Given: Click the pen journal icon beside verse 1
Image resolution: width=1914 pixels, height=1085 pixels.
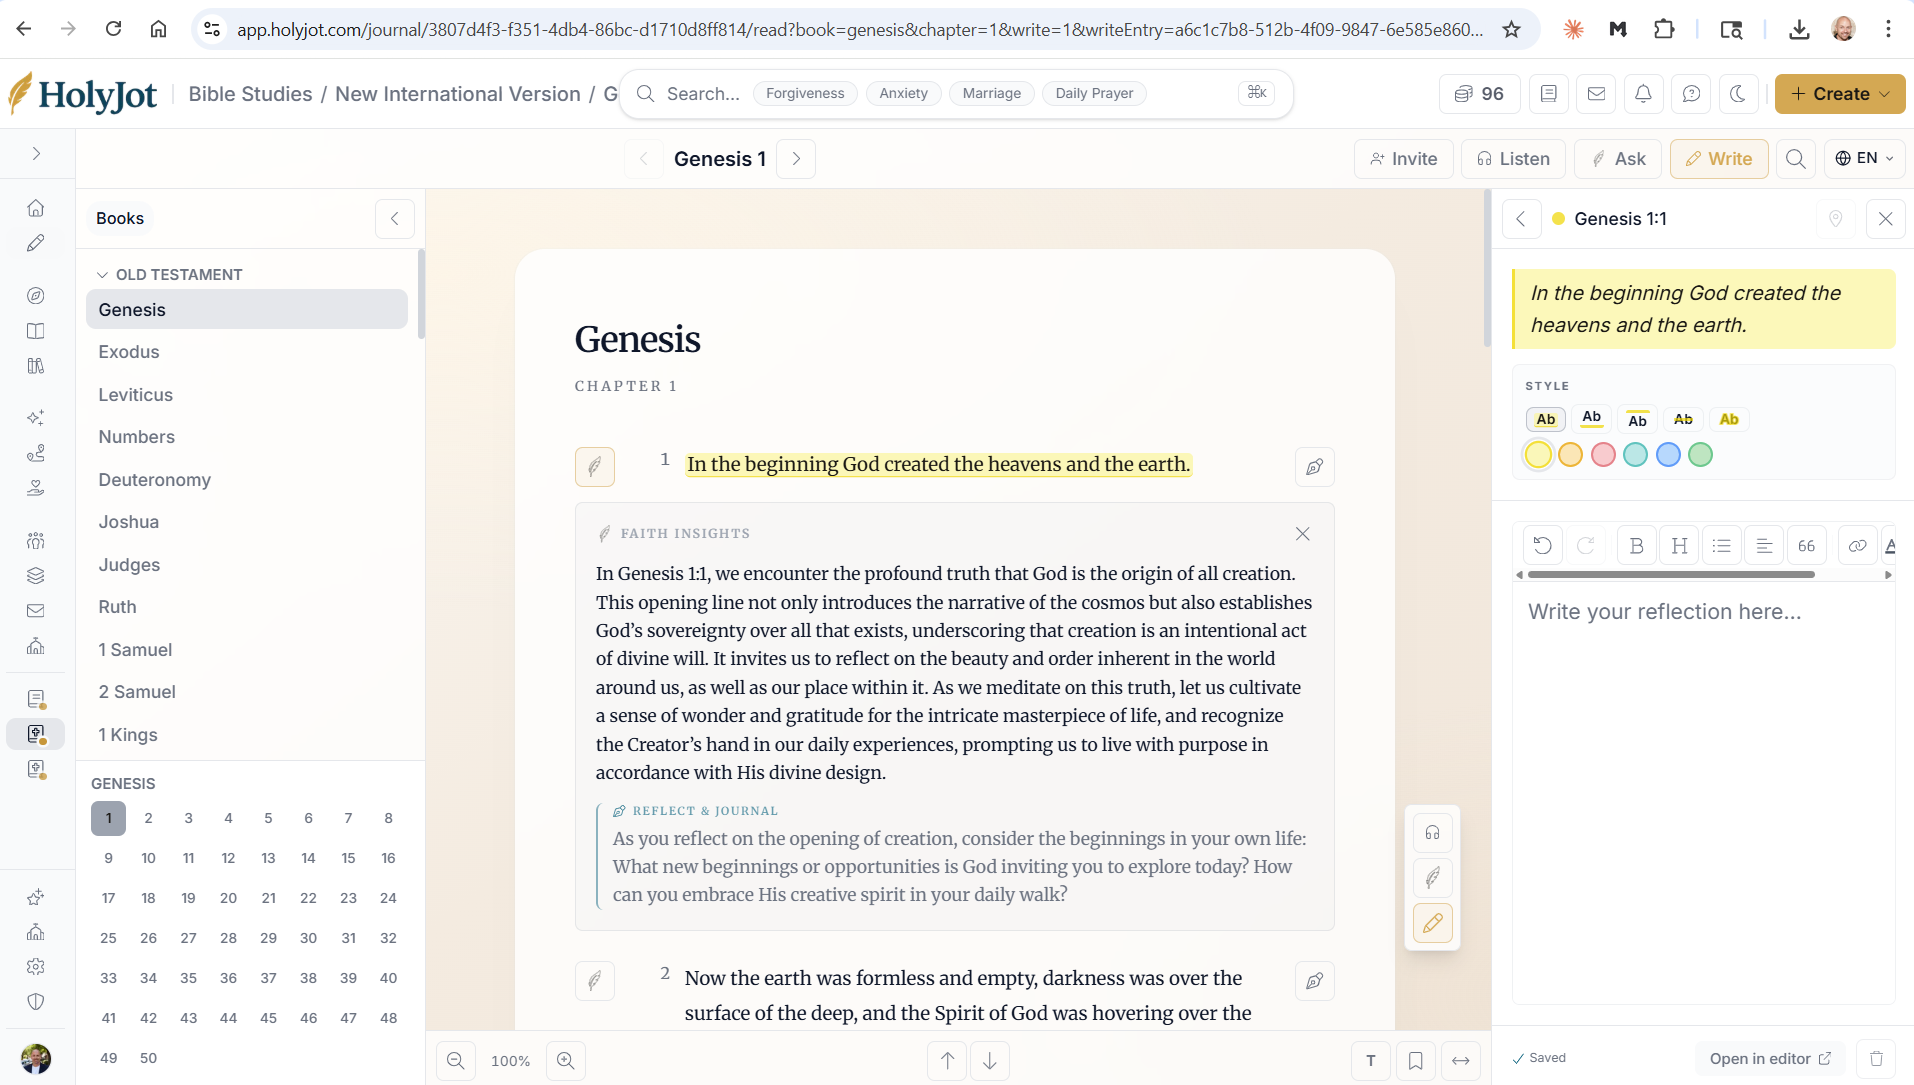Looking at the screenshot, I should 1315,467.
